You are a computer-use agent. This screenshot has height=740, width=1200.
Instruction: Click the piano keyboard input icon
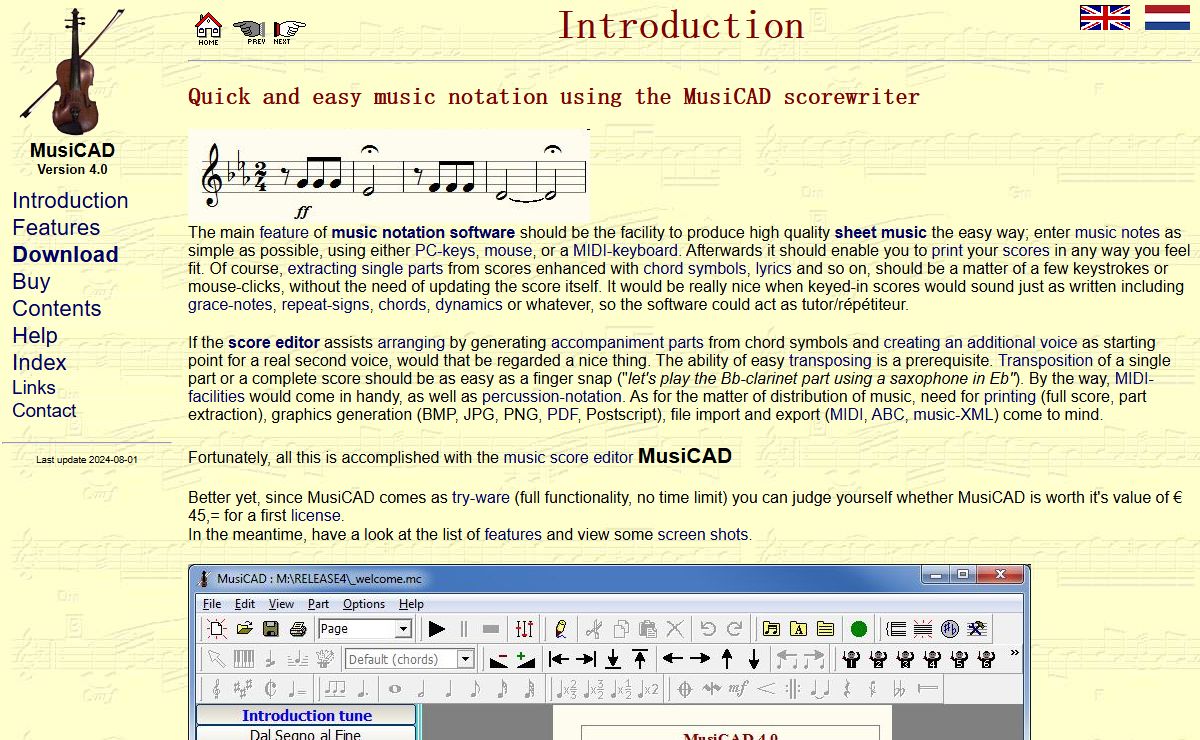click(x=244, y=659)
